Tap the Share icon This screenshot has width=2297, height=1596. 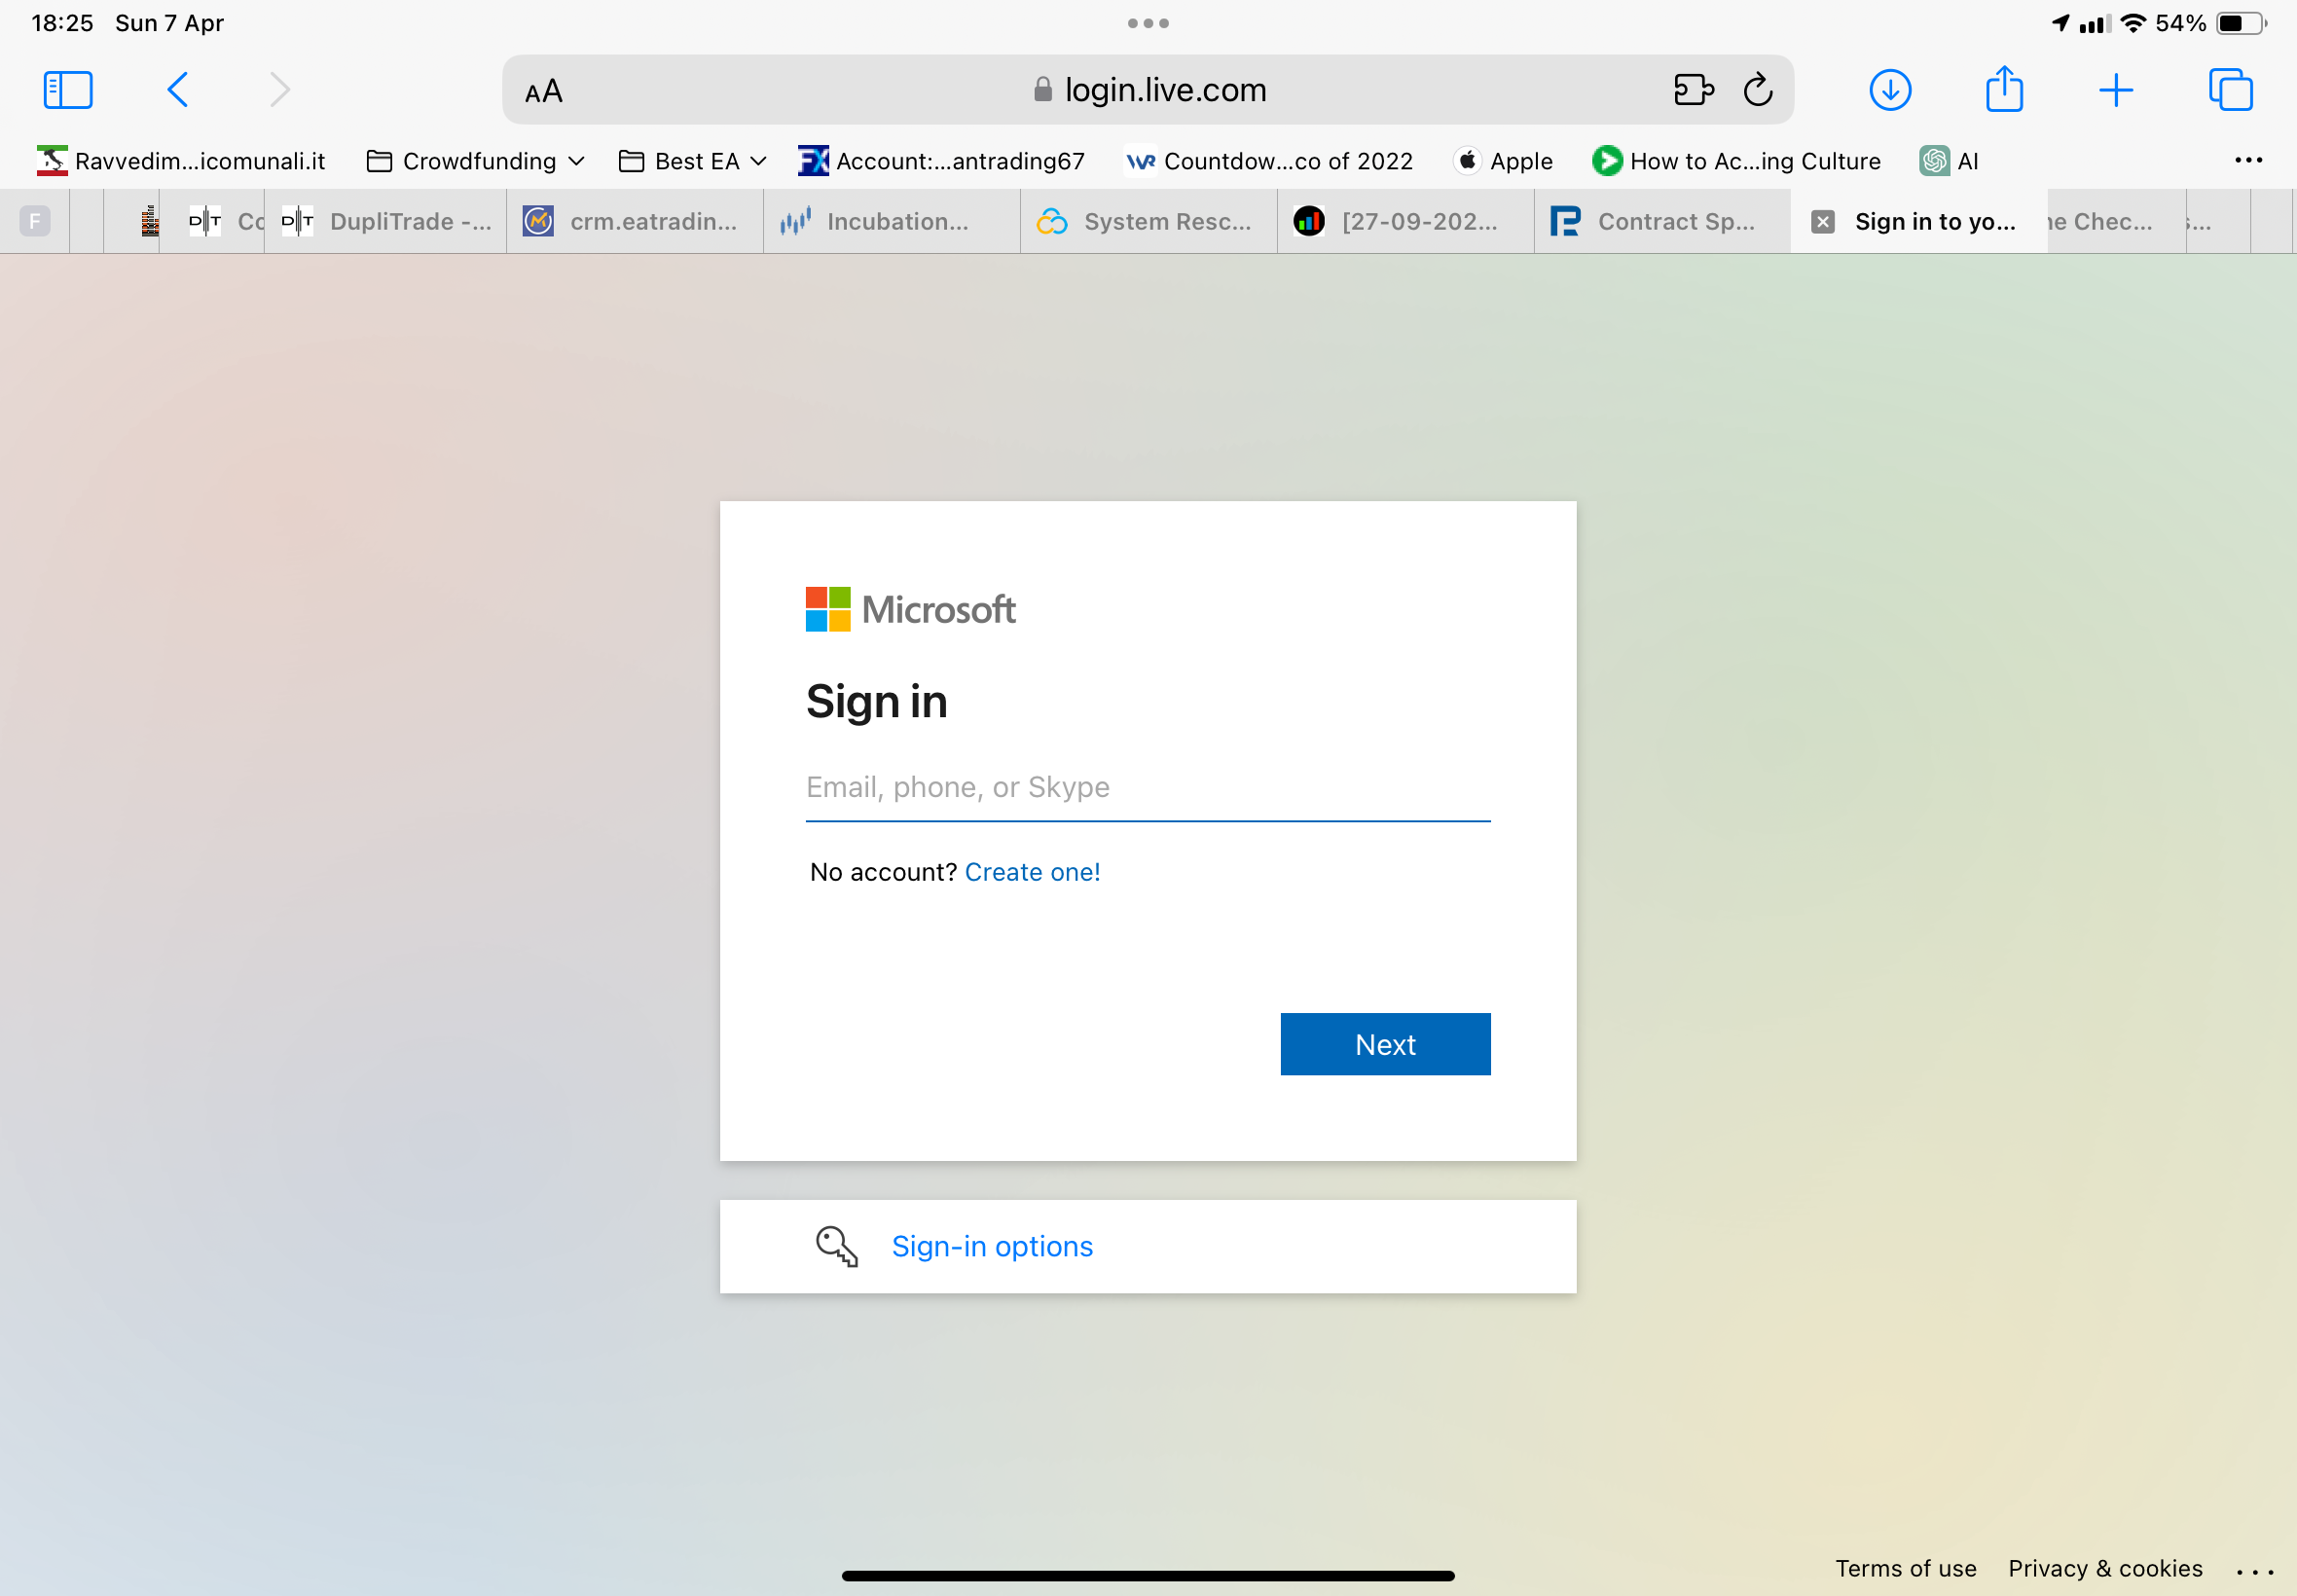coord(2004,89)
